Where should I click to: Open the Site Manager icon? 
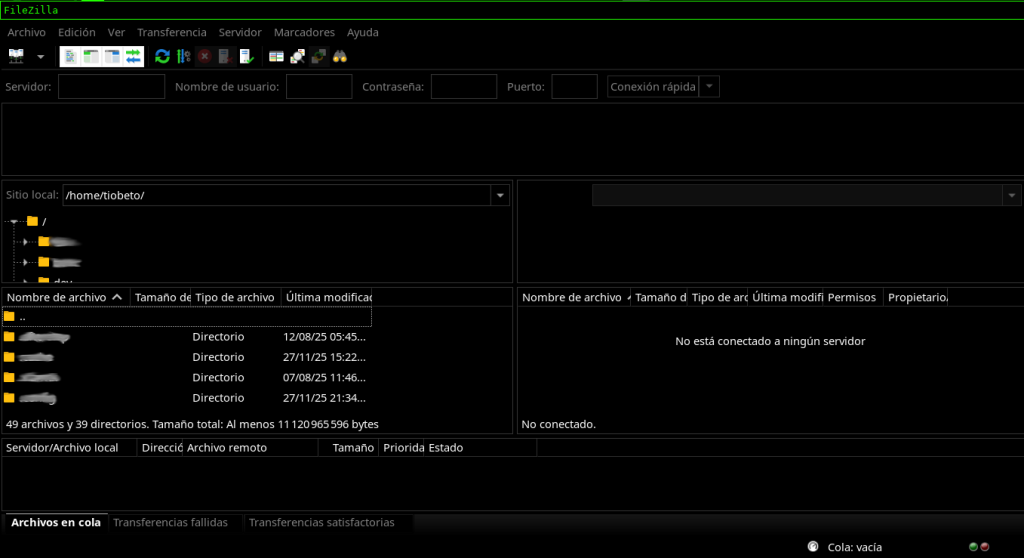[x=17, y=57]
